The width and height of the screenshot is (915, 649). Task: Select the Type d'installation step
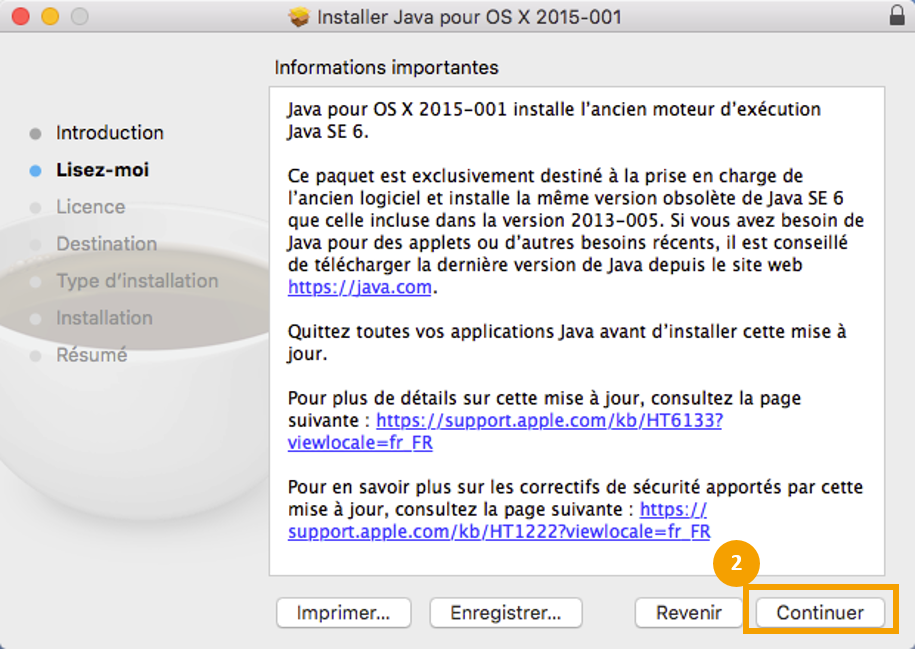(137, 281)
